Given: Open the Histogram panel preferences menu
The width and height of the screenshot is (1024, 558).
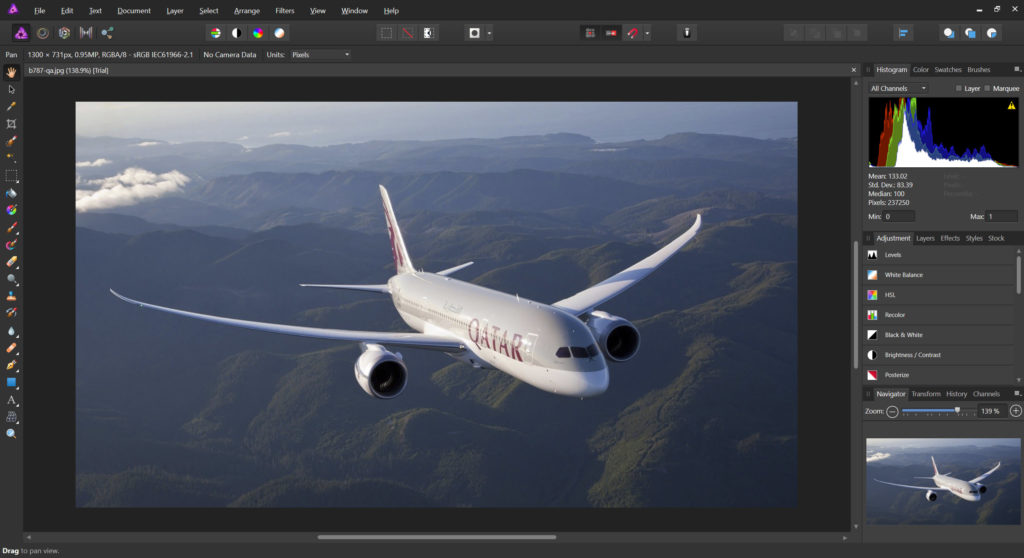Looking at the screenshot, I should click(x=1017, y=69).
